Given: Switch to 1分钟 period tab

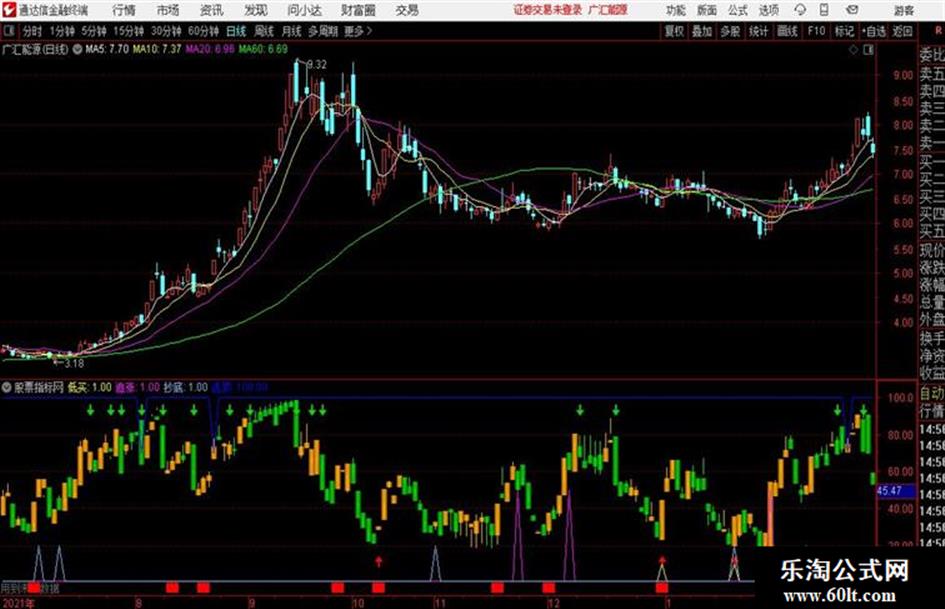Looking at the screenshot, I should (61, 31).
